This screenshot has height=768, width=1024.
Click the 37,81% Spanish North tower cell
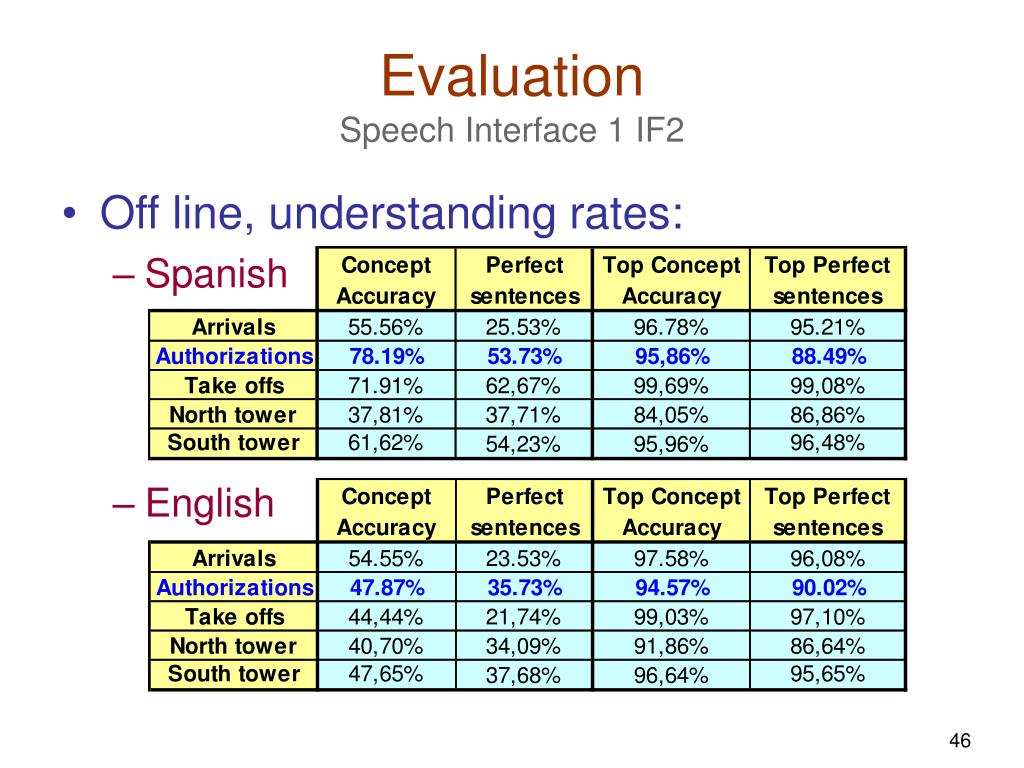[385, 415]
